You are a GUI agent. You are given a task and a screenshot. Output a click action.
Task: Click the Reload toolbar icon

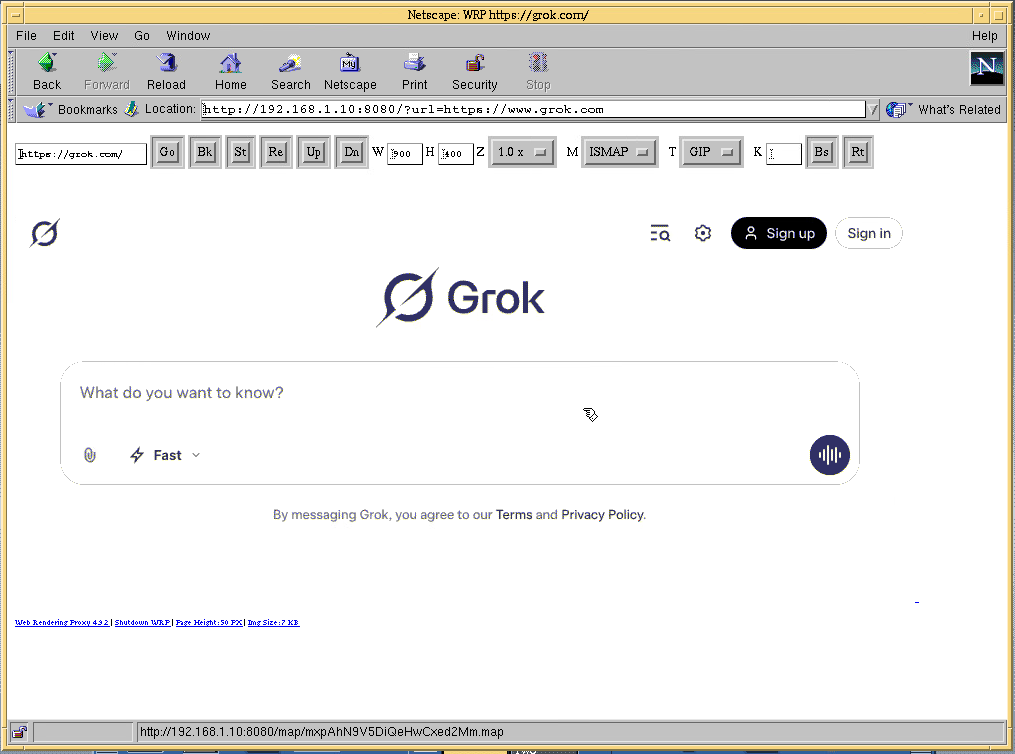click(x=166, y=65)
